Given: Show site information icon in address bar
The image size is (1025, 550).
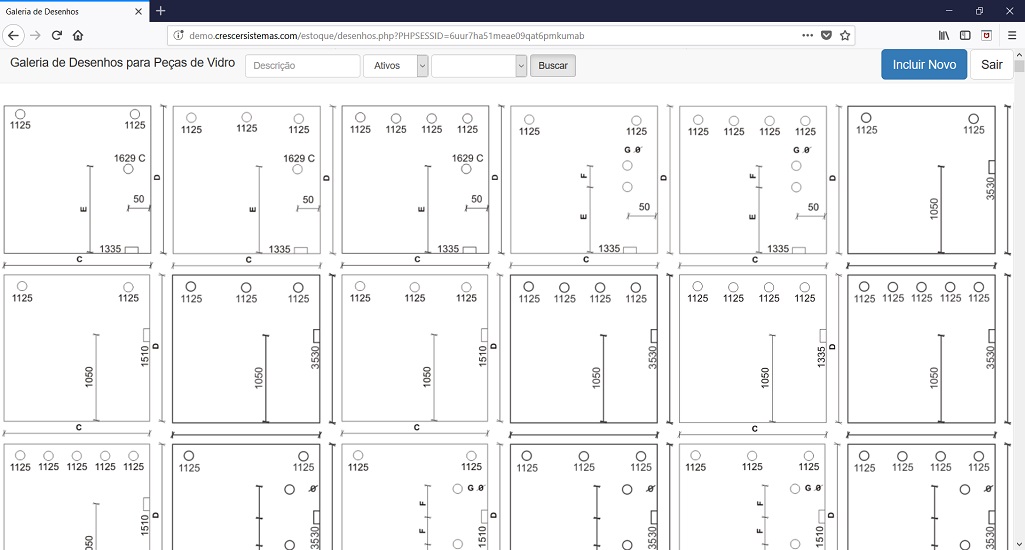Looking at the screenshot, I should click(178, 36).
